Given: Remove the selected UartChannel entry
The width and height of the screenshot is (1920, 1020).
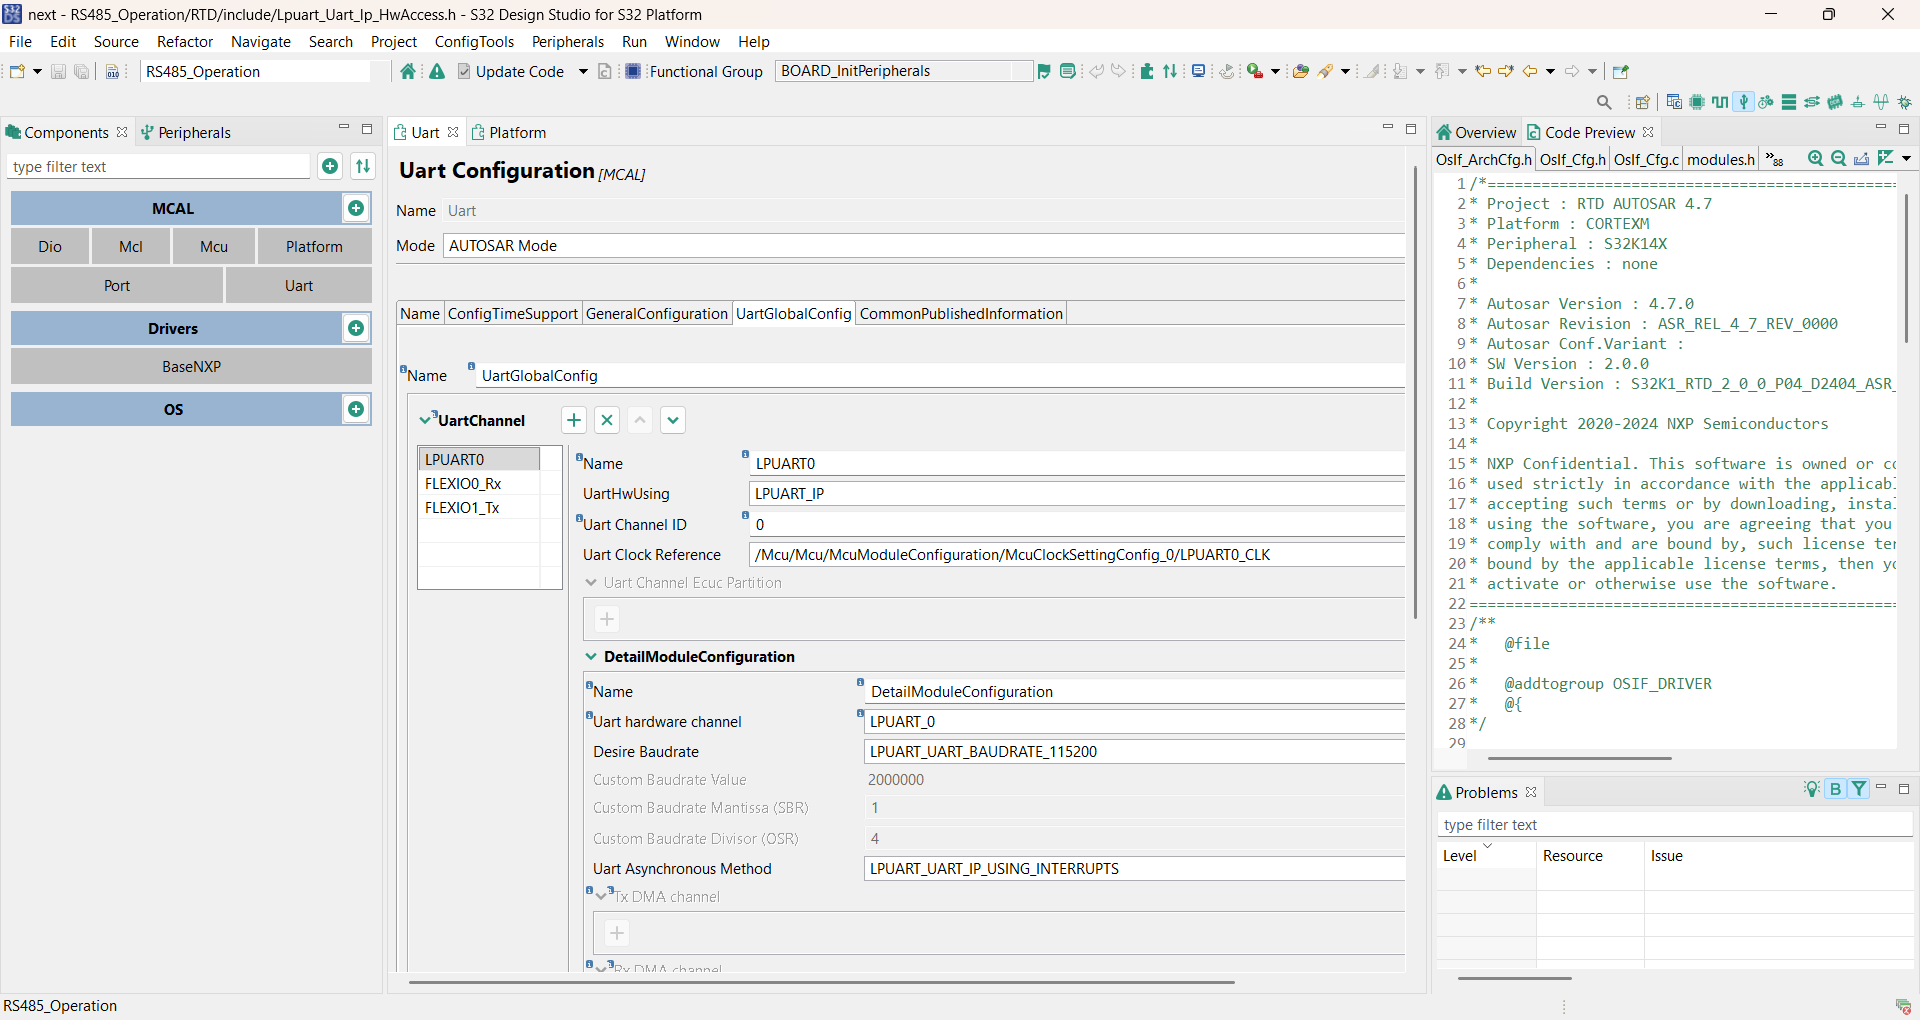Looking at the screenshot, I should (x=607, y=420).
